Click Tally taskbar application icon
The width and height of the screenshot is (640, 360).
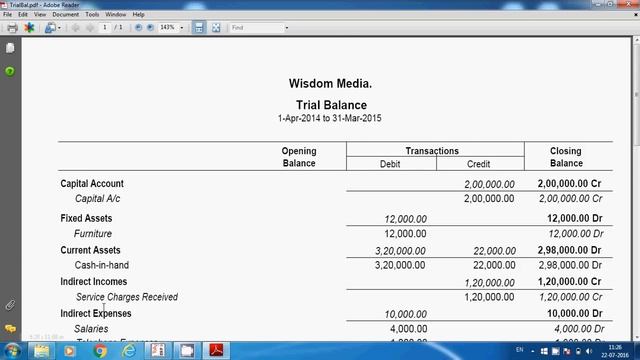(x=158, y=351)
